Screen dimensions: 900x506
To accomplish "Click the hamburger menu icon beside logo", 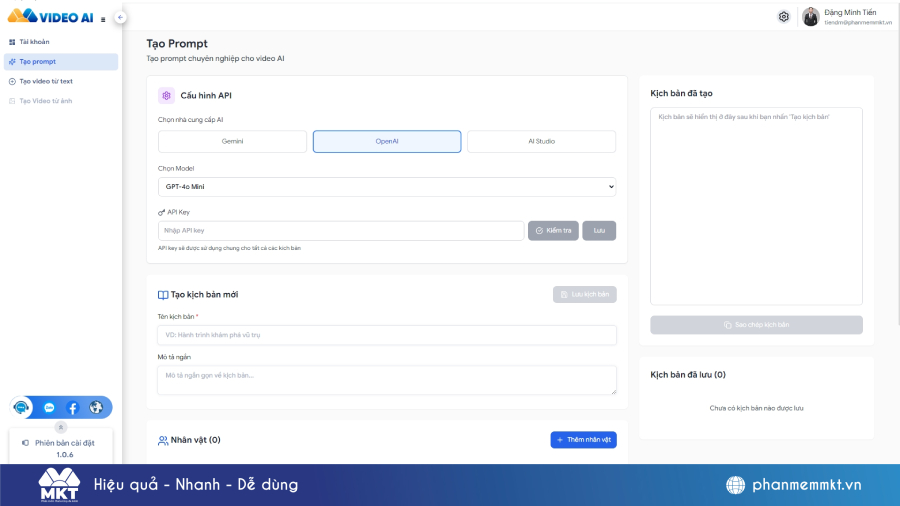I will 103,19.
